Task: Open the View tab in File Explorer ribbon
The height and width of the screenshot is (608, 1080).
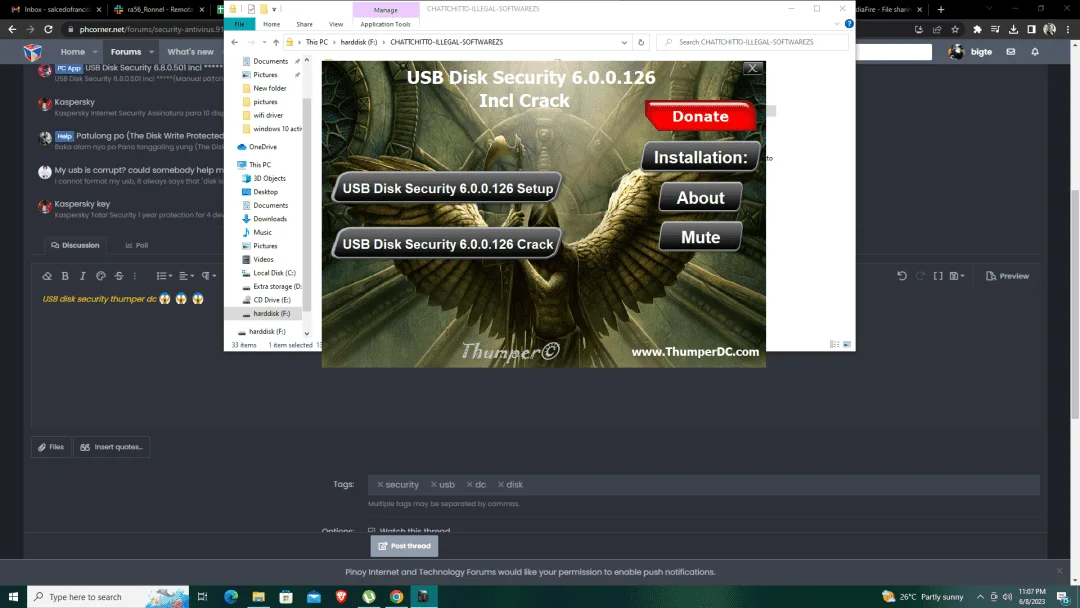Action: (x=335, y=24)
